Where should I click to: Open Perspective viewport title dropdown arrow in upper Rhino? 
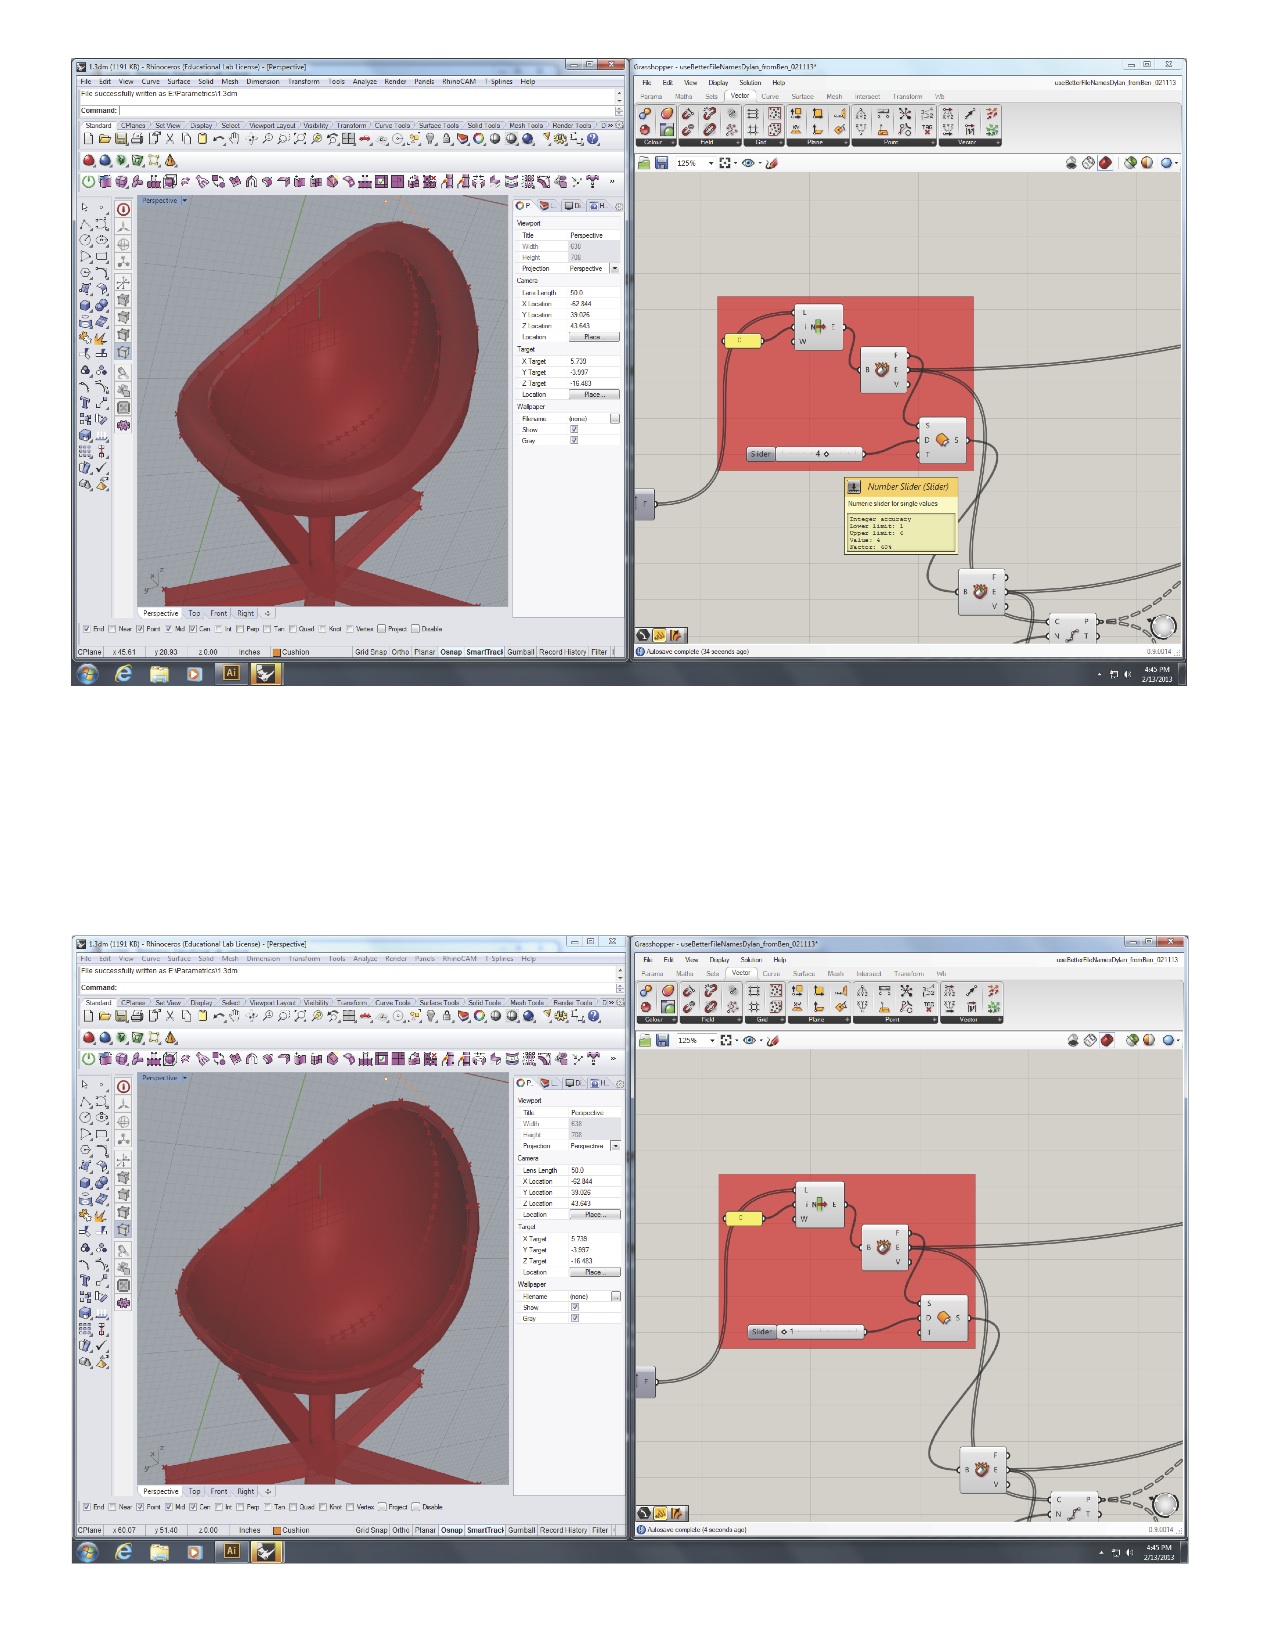click(x=185, y=201)
